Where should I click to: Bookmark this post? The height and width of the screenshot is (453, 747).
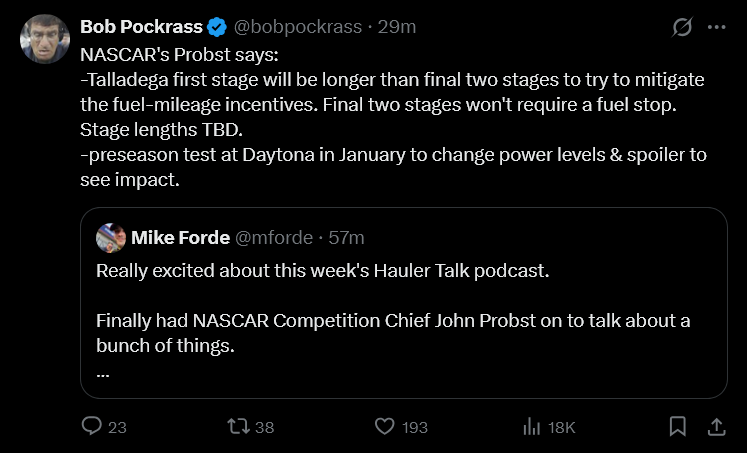click(x=677, y=426)
